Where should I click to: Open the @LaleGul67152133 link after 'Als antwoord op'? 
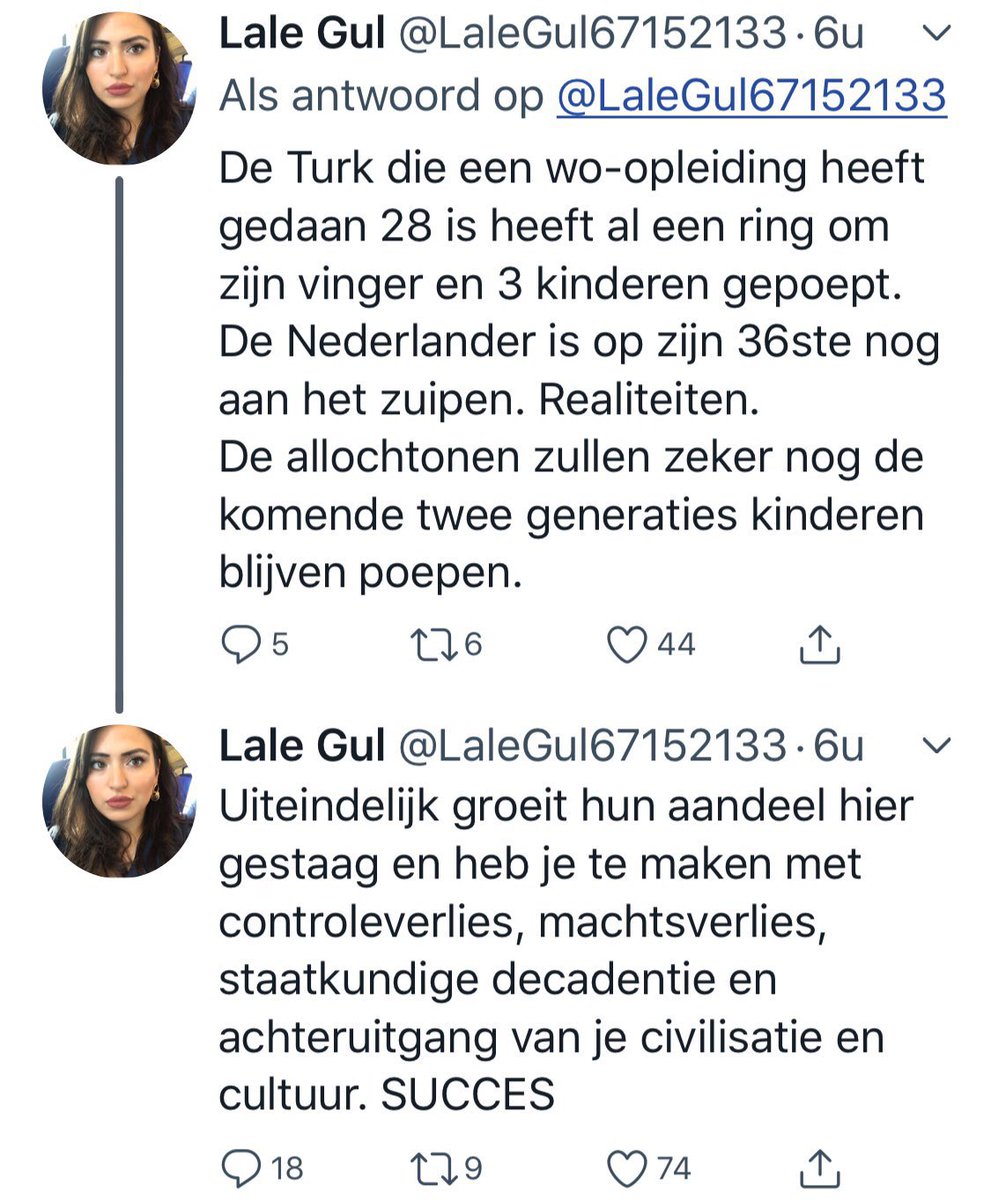[750, 96]
